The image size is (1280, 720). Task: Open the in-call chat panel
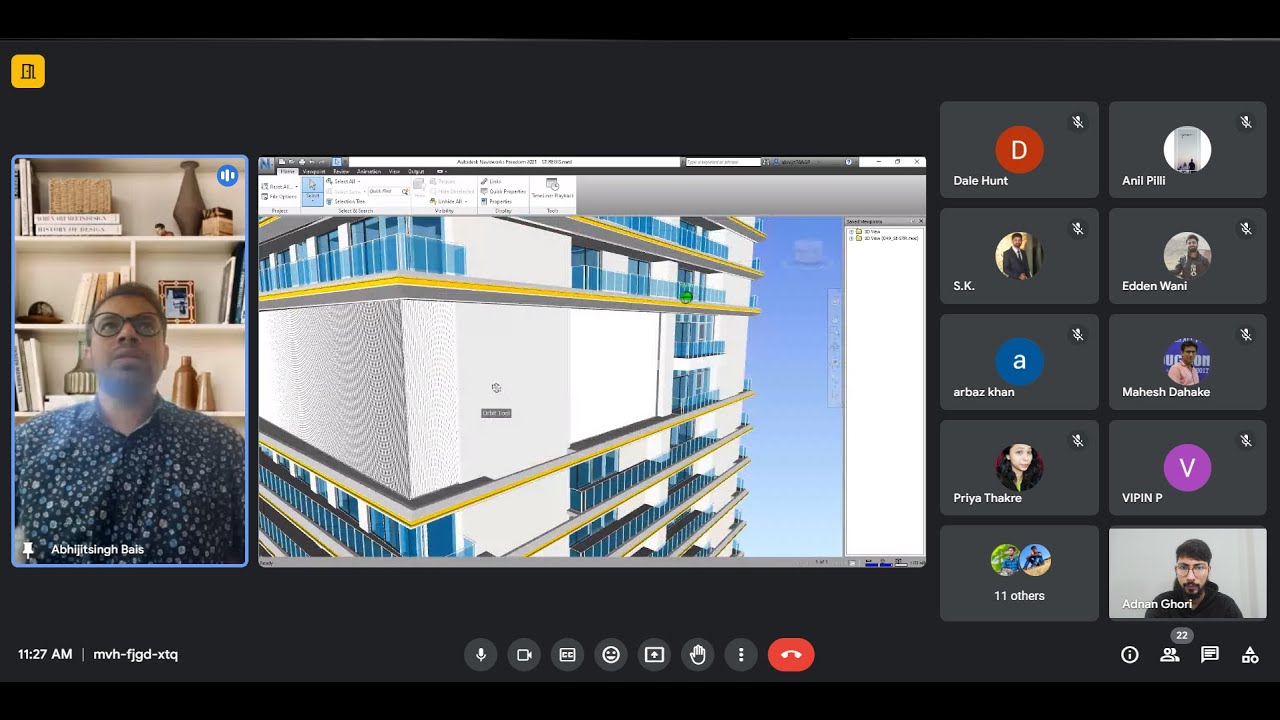tap(1210, 655)
